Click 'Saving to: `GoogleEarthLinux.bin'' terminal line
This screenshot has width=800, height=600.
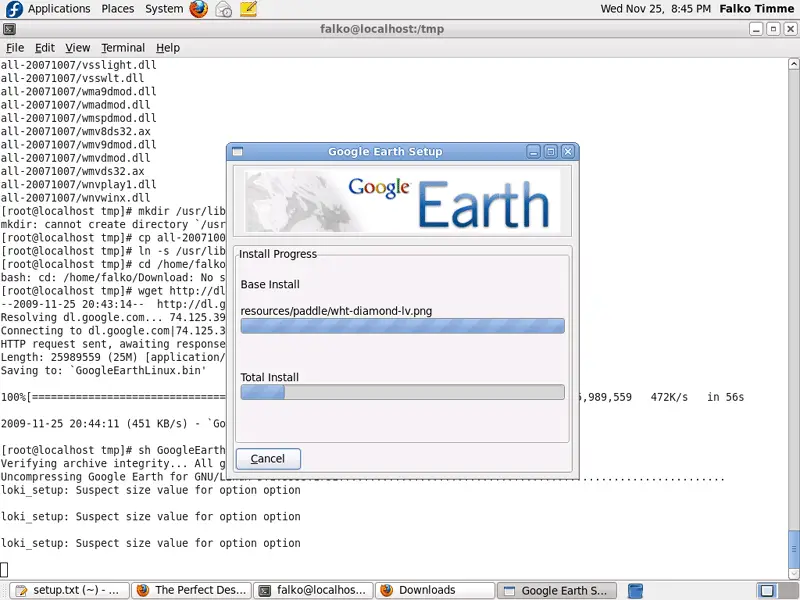104,370
